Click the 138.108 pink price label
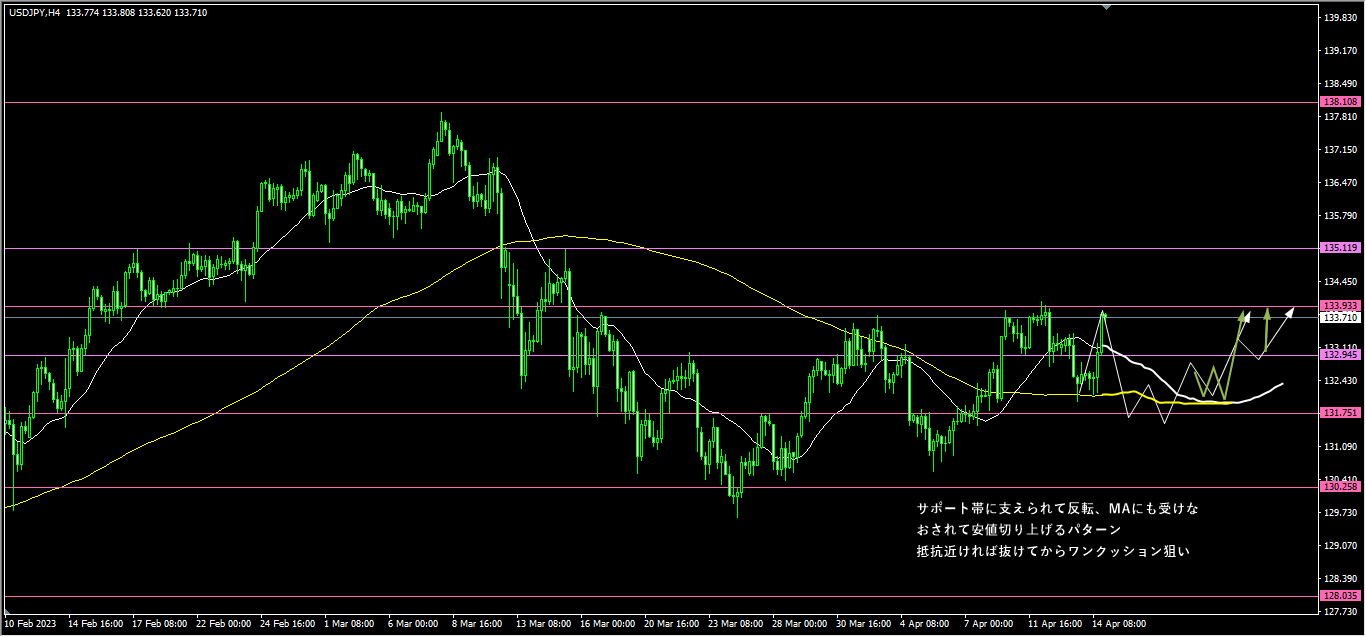This screenshot has height=637, width=1366. pyautogui.click(x=1338, y=102)
